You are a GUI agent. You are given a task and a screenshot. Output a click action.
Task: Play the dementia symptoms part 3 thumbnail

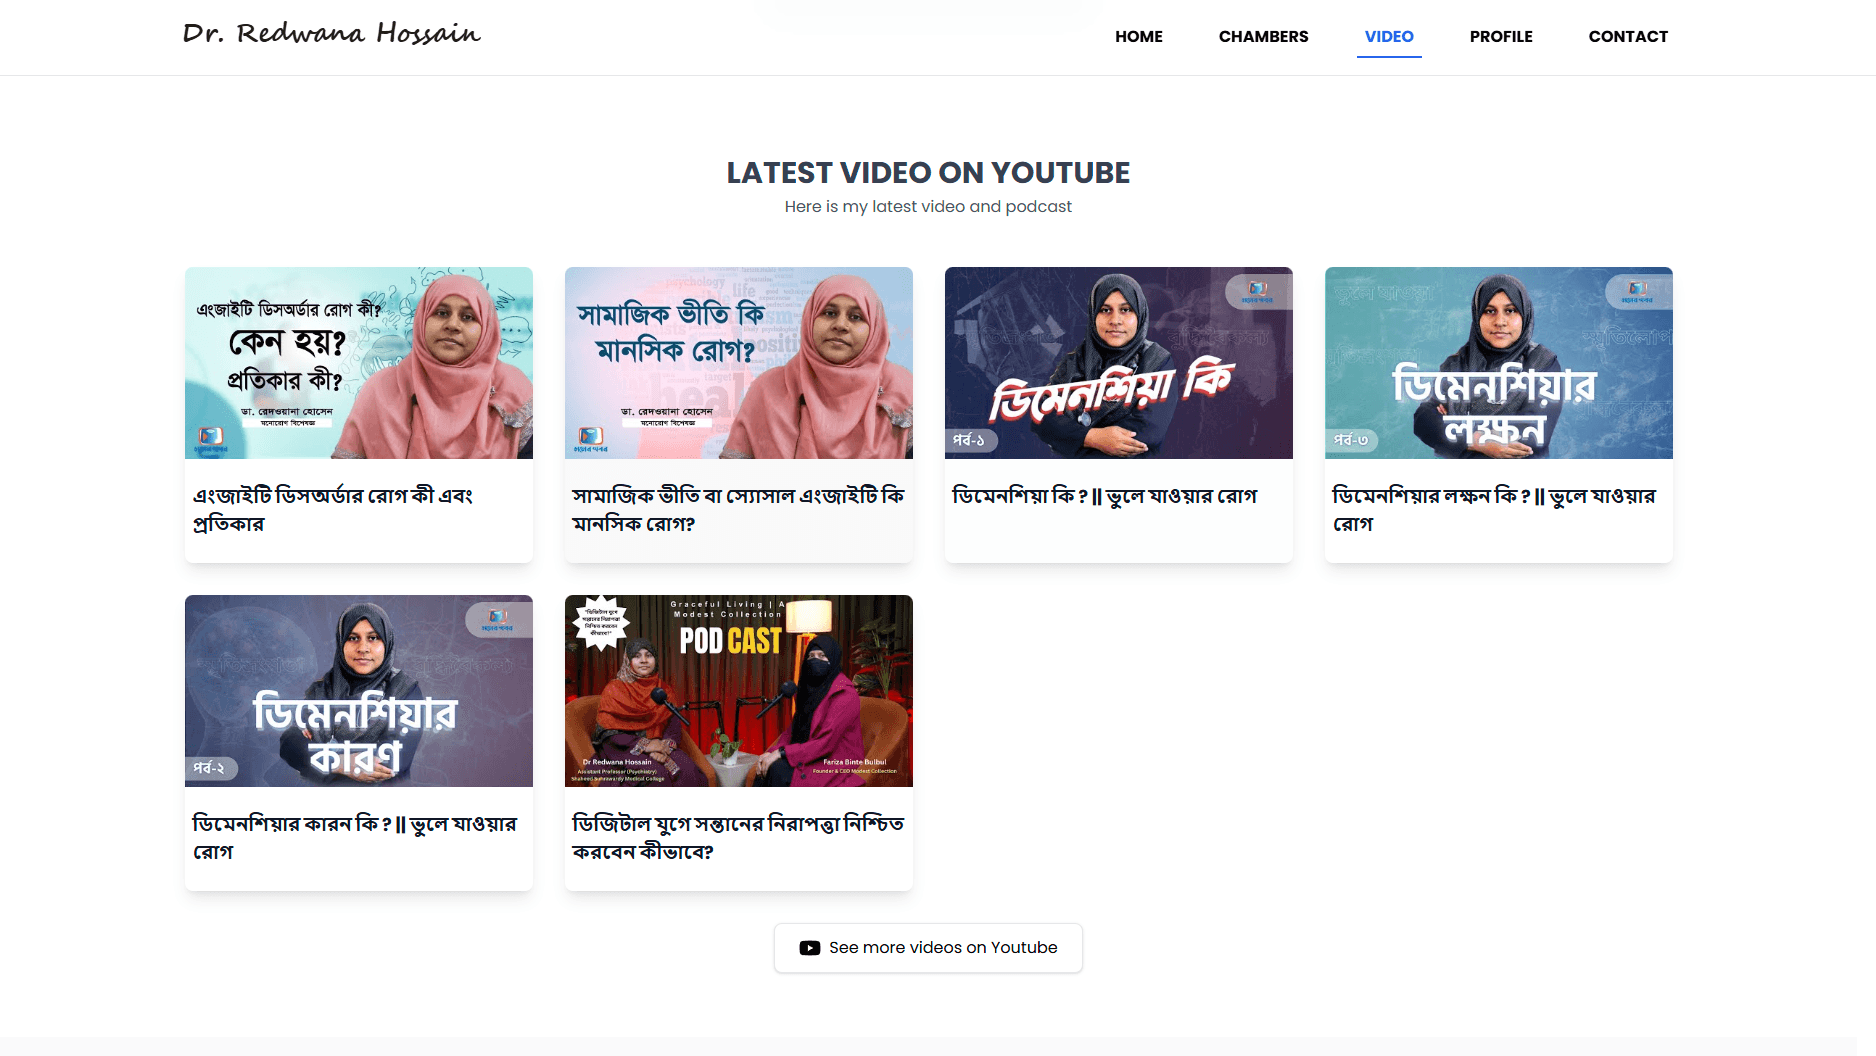[1498, 363]
